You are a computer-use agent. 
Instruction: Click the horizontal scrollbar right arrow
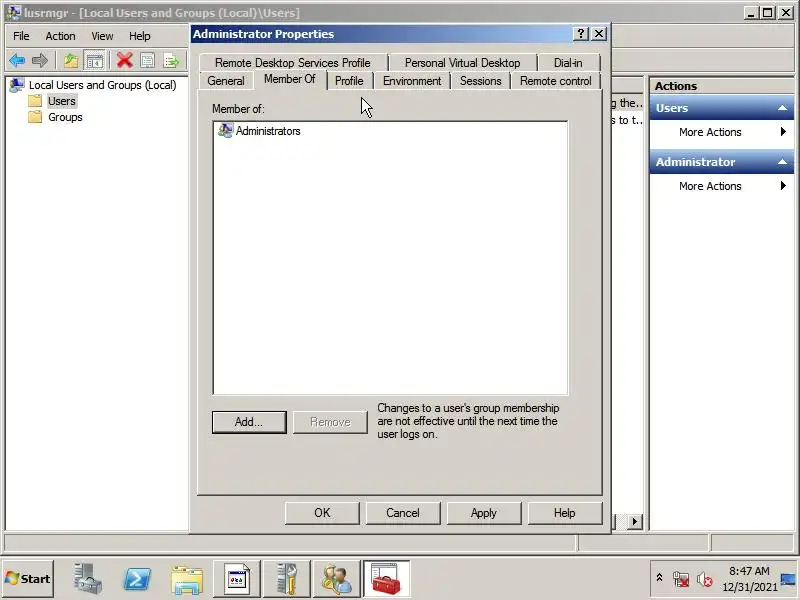tap(634, 521)
